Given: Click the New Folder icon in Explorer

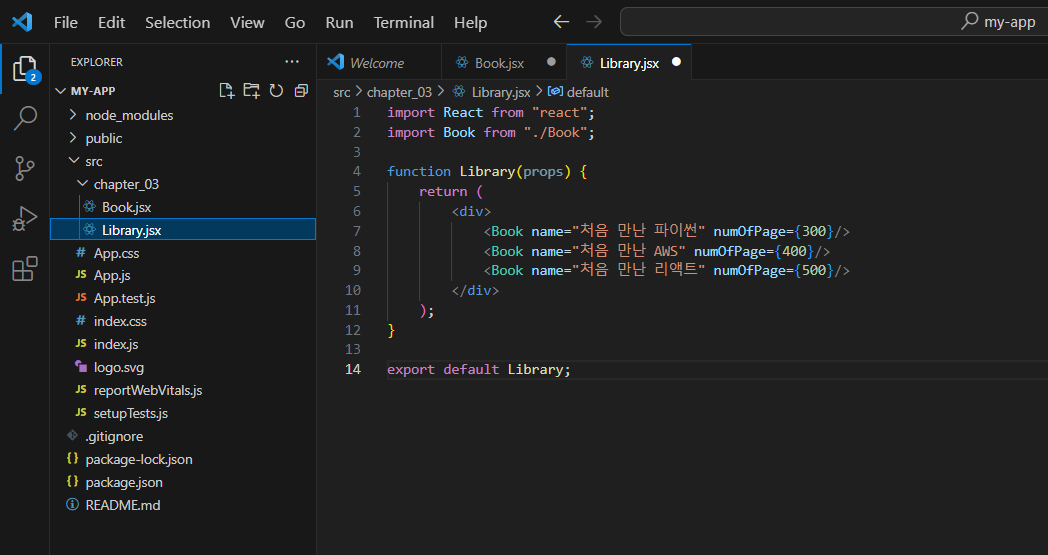Looking at the screenshot, I should (251, 91).
